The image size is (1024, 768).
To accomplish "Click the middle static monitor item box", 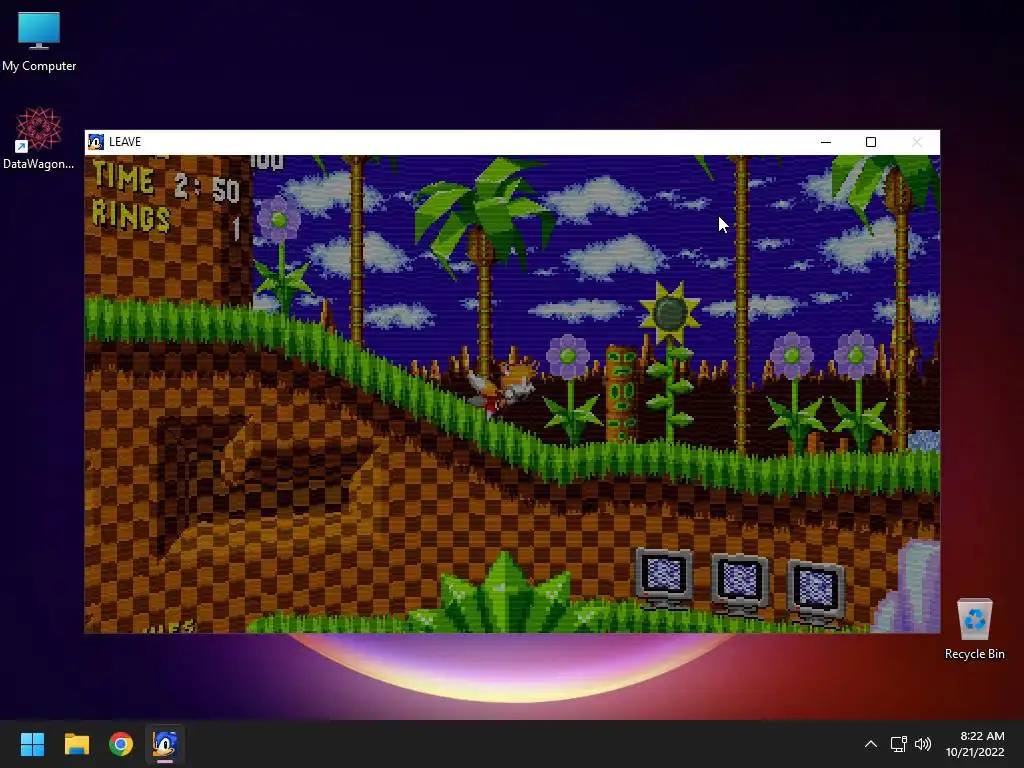I will tap(739, 584).
